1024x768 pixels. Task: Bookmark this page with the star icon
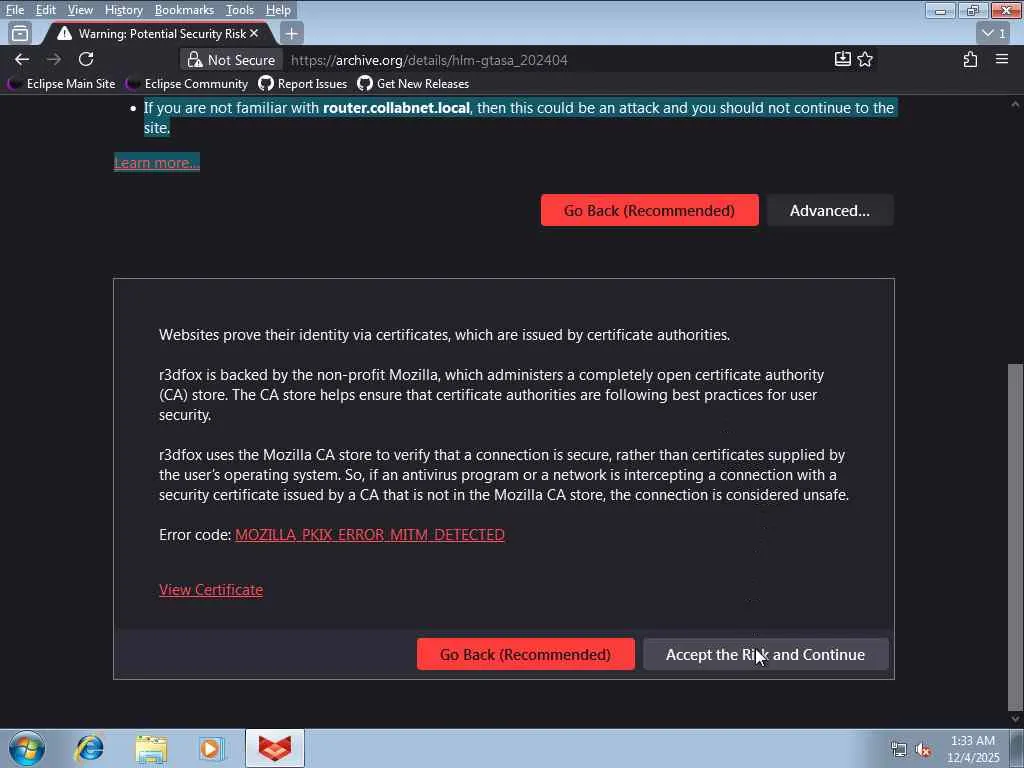click(865, 59)
